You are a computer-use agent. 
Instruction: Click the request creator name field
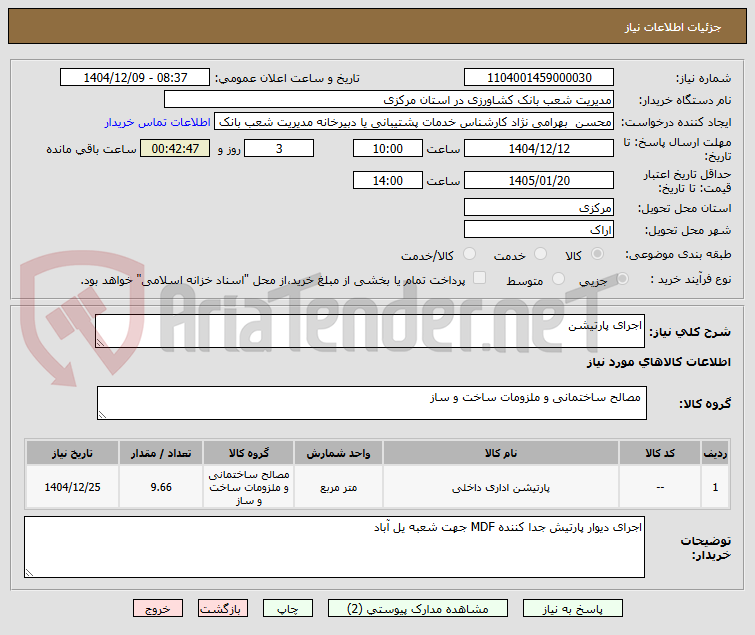coord(414,122)
